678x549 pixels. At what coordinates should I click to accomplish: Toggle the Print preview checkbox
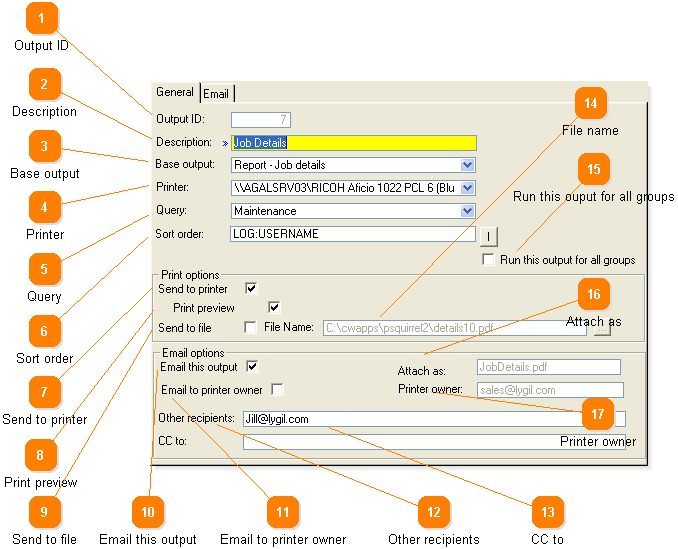tap(274, 307)
